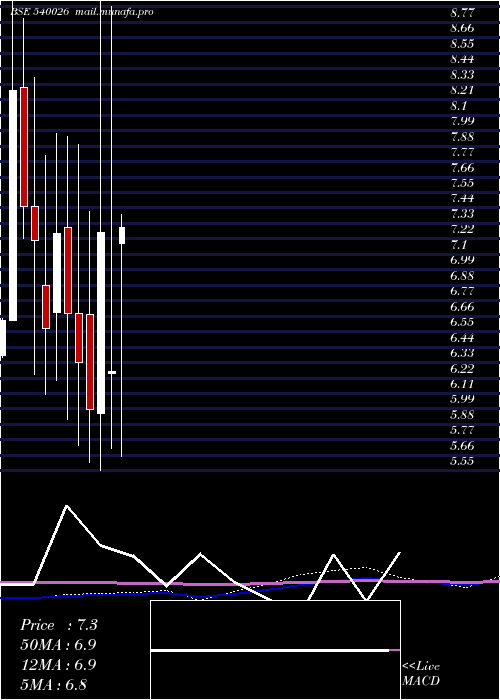Select the doji dash candle at 6.22
The image size is (500, 700).
click(x=112, y=372)
